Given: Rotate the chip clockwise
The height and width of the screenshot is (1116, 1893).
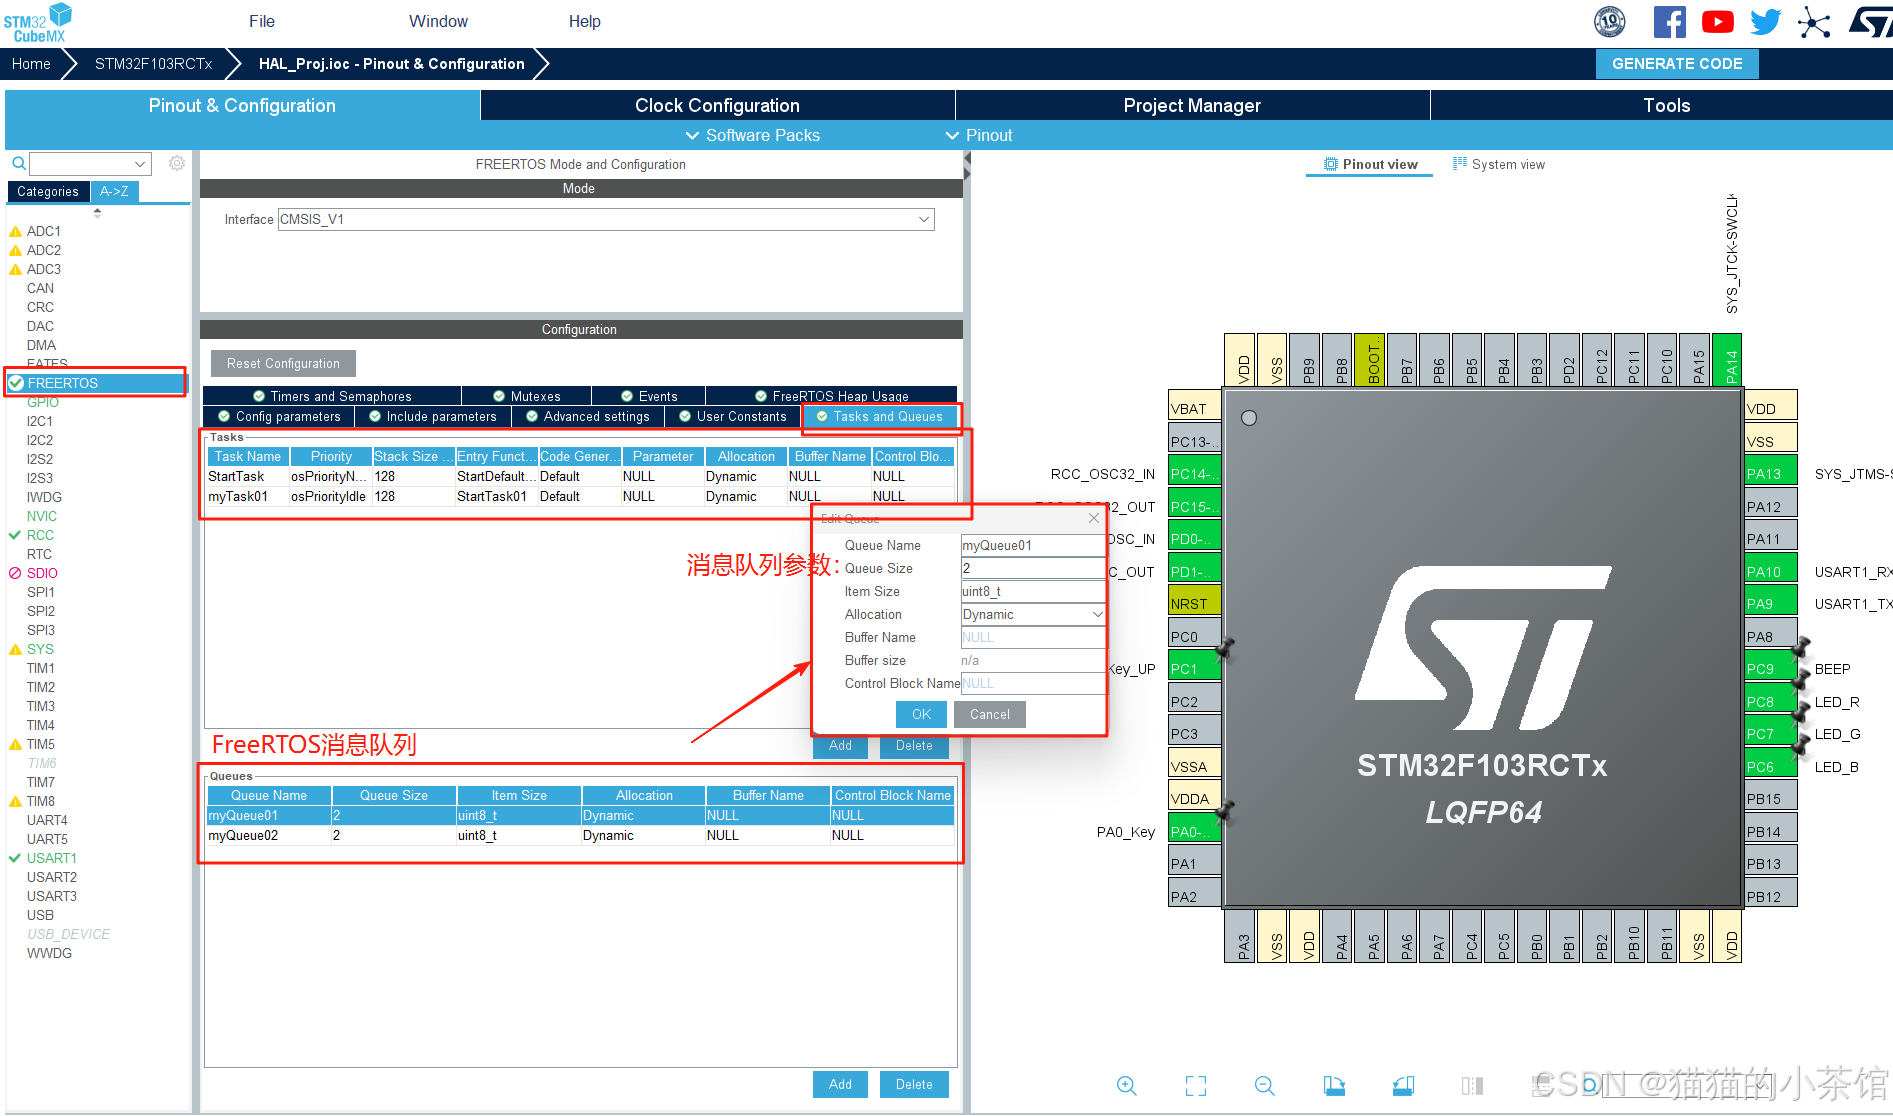Looking at the screenshot, I should [x=1334, y=1085].
